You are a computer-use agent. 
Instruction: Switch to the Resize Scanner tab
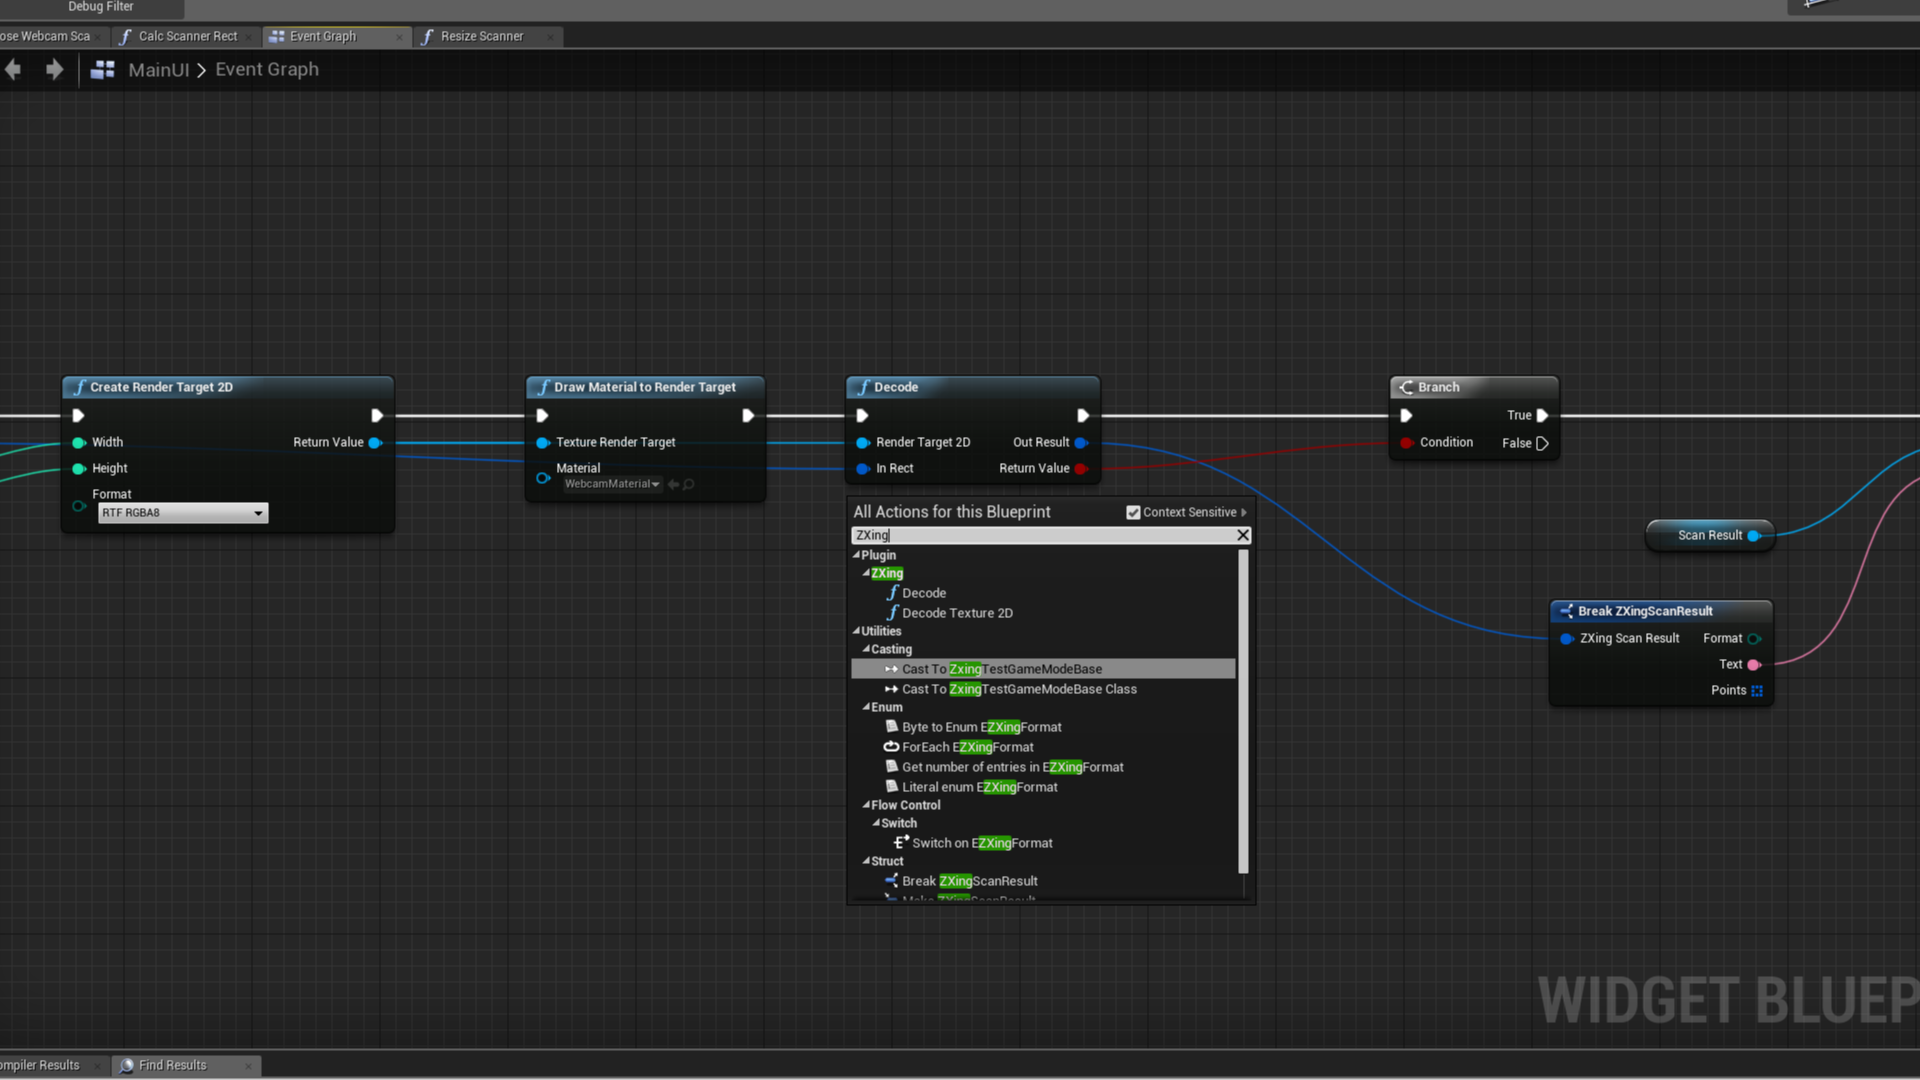481,36
